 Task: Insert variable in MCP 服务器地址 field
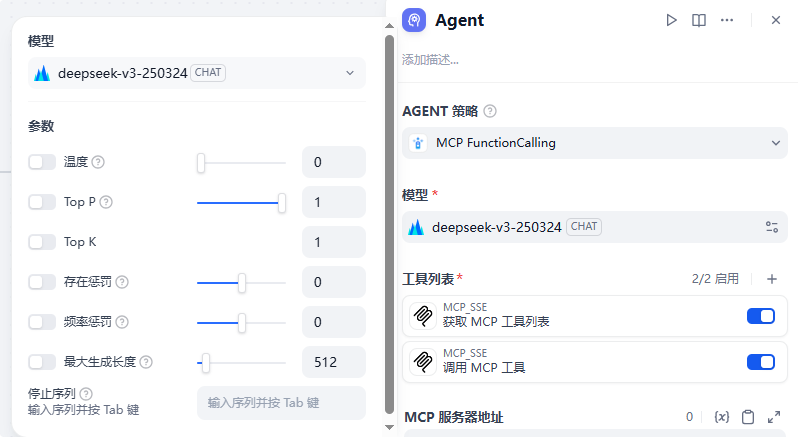click(x=722, y=417)
